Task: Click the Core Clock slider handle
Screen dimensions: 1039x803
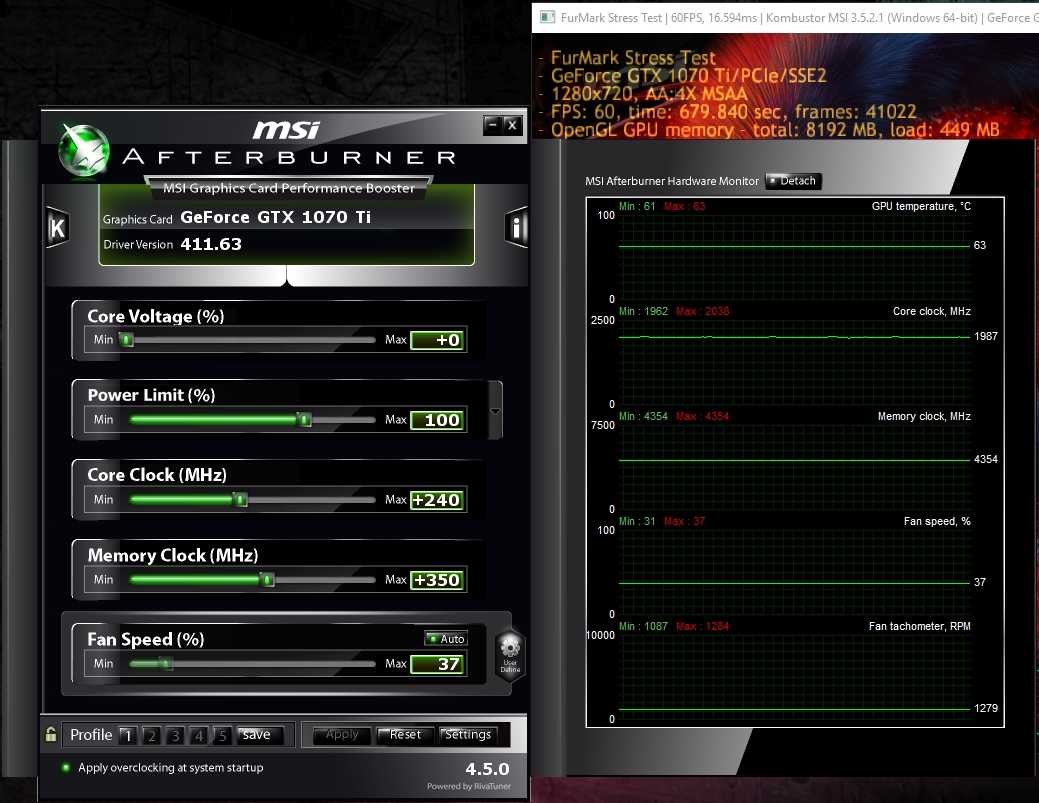Action: 240,499
